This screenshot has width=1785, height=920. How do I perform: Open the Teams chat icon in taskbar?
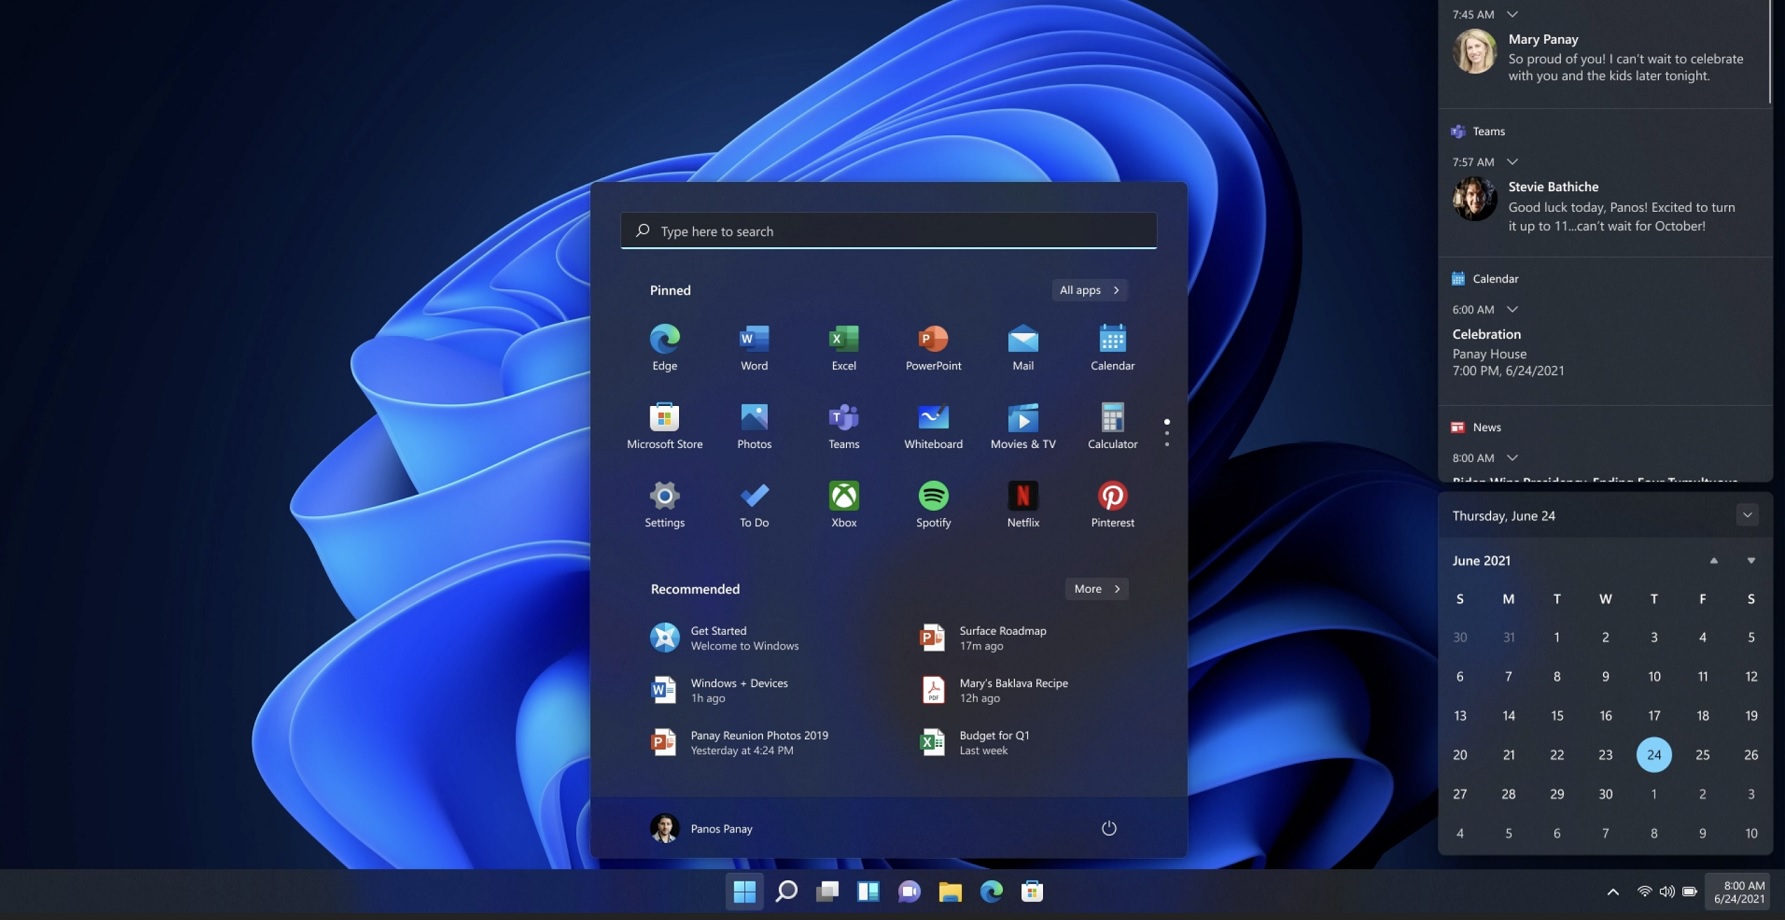909,891
